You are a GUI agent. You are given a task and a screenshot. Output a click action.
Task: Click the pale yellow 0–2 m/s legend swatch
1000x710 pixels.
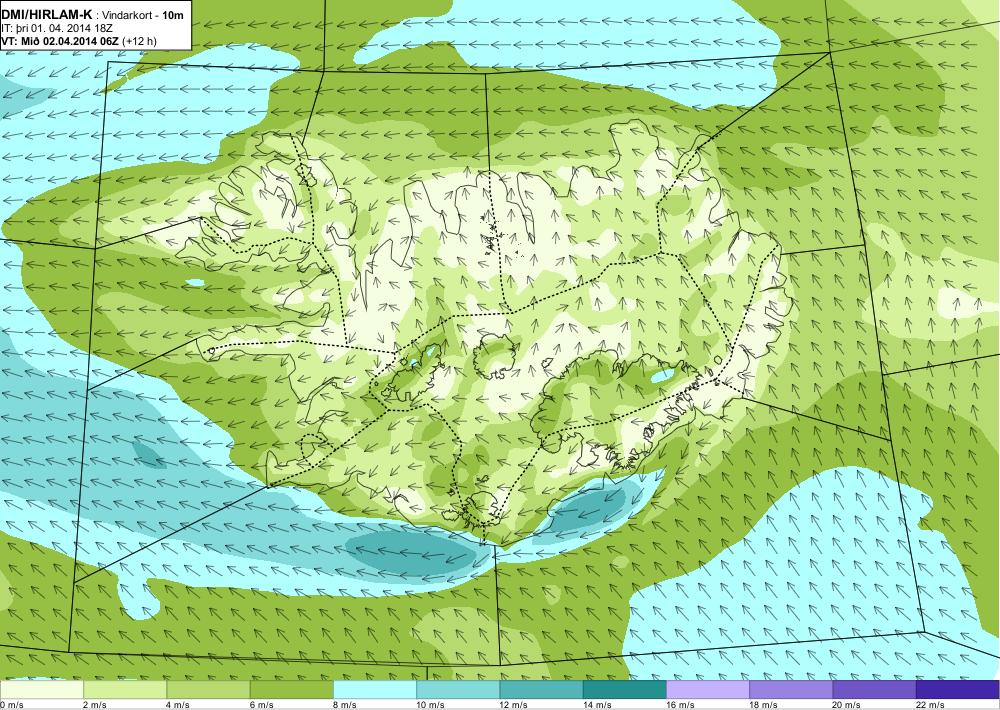point(42,690)
